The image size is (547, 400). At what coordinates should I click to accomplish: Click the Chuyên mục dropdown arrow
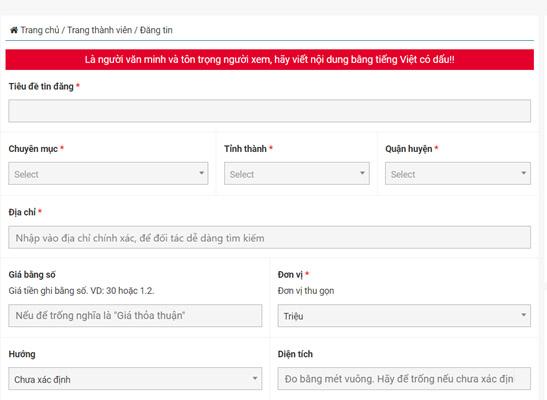coord(201,173)
